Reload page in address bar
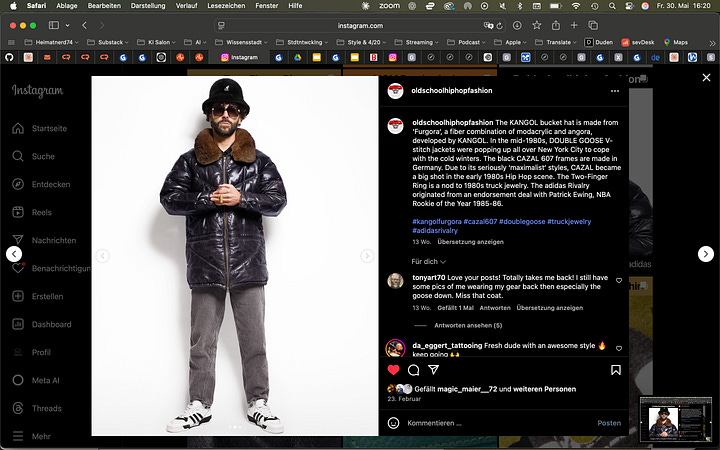The width and height of the screenshot is (720, 450). (x=500, y=26)
